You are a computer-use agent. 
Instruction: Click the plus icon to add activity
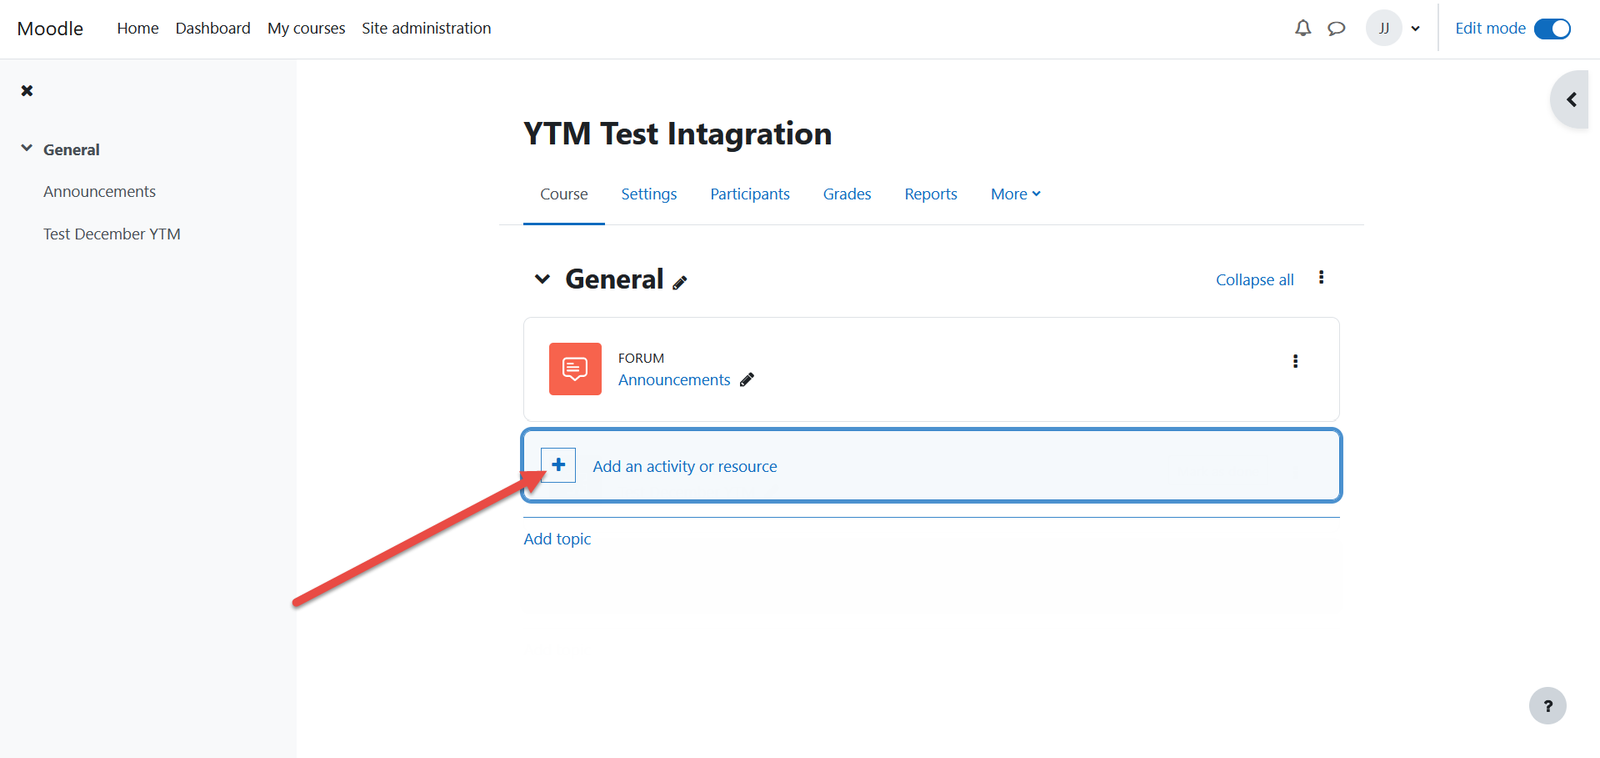point(558,465)
